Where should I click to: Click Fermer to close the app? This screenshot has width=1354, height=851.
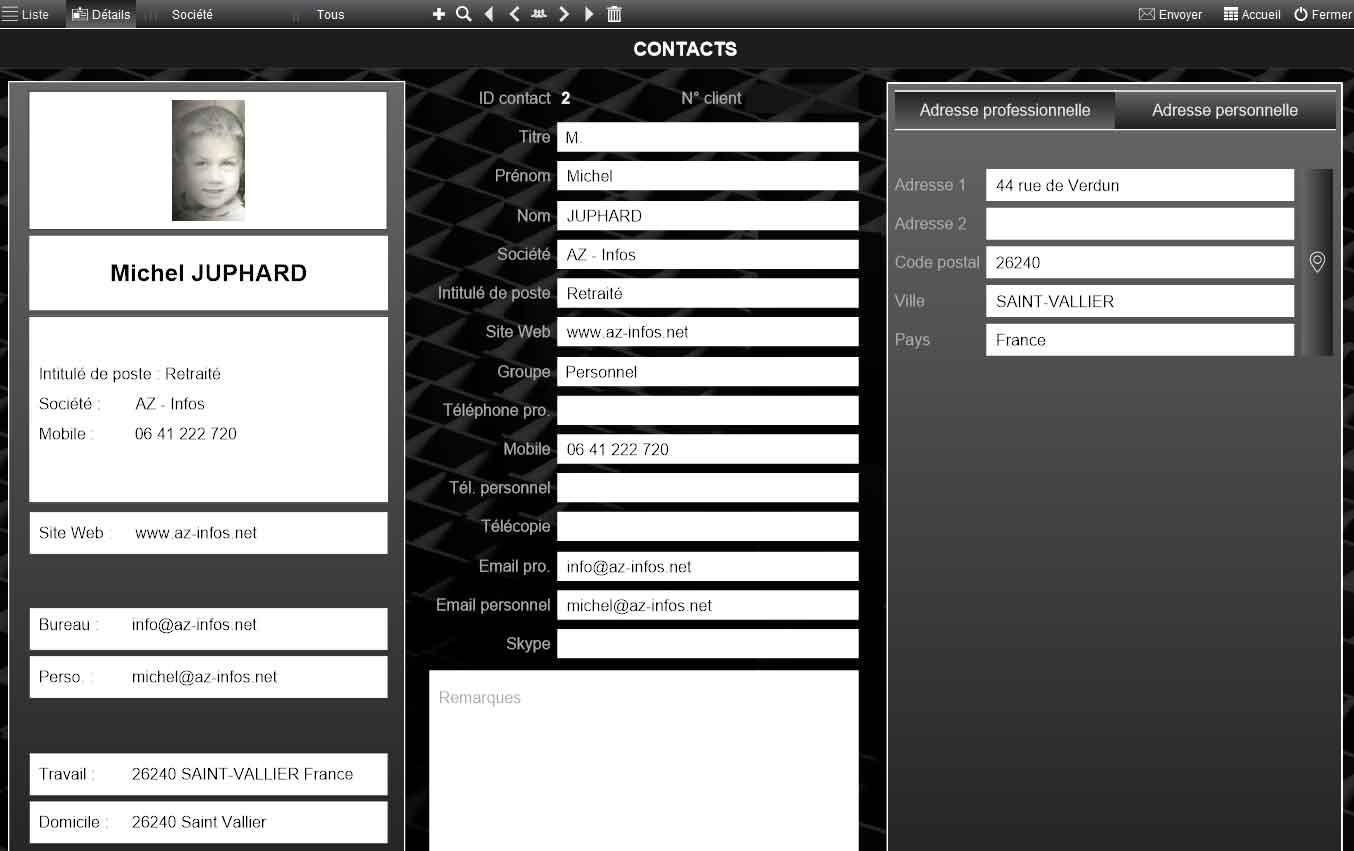(x=1322, y=14)
